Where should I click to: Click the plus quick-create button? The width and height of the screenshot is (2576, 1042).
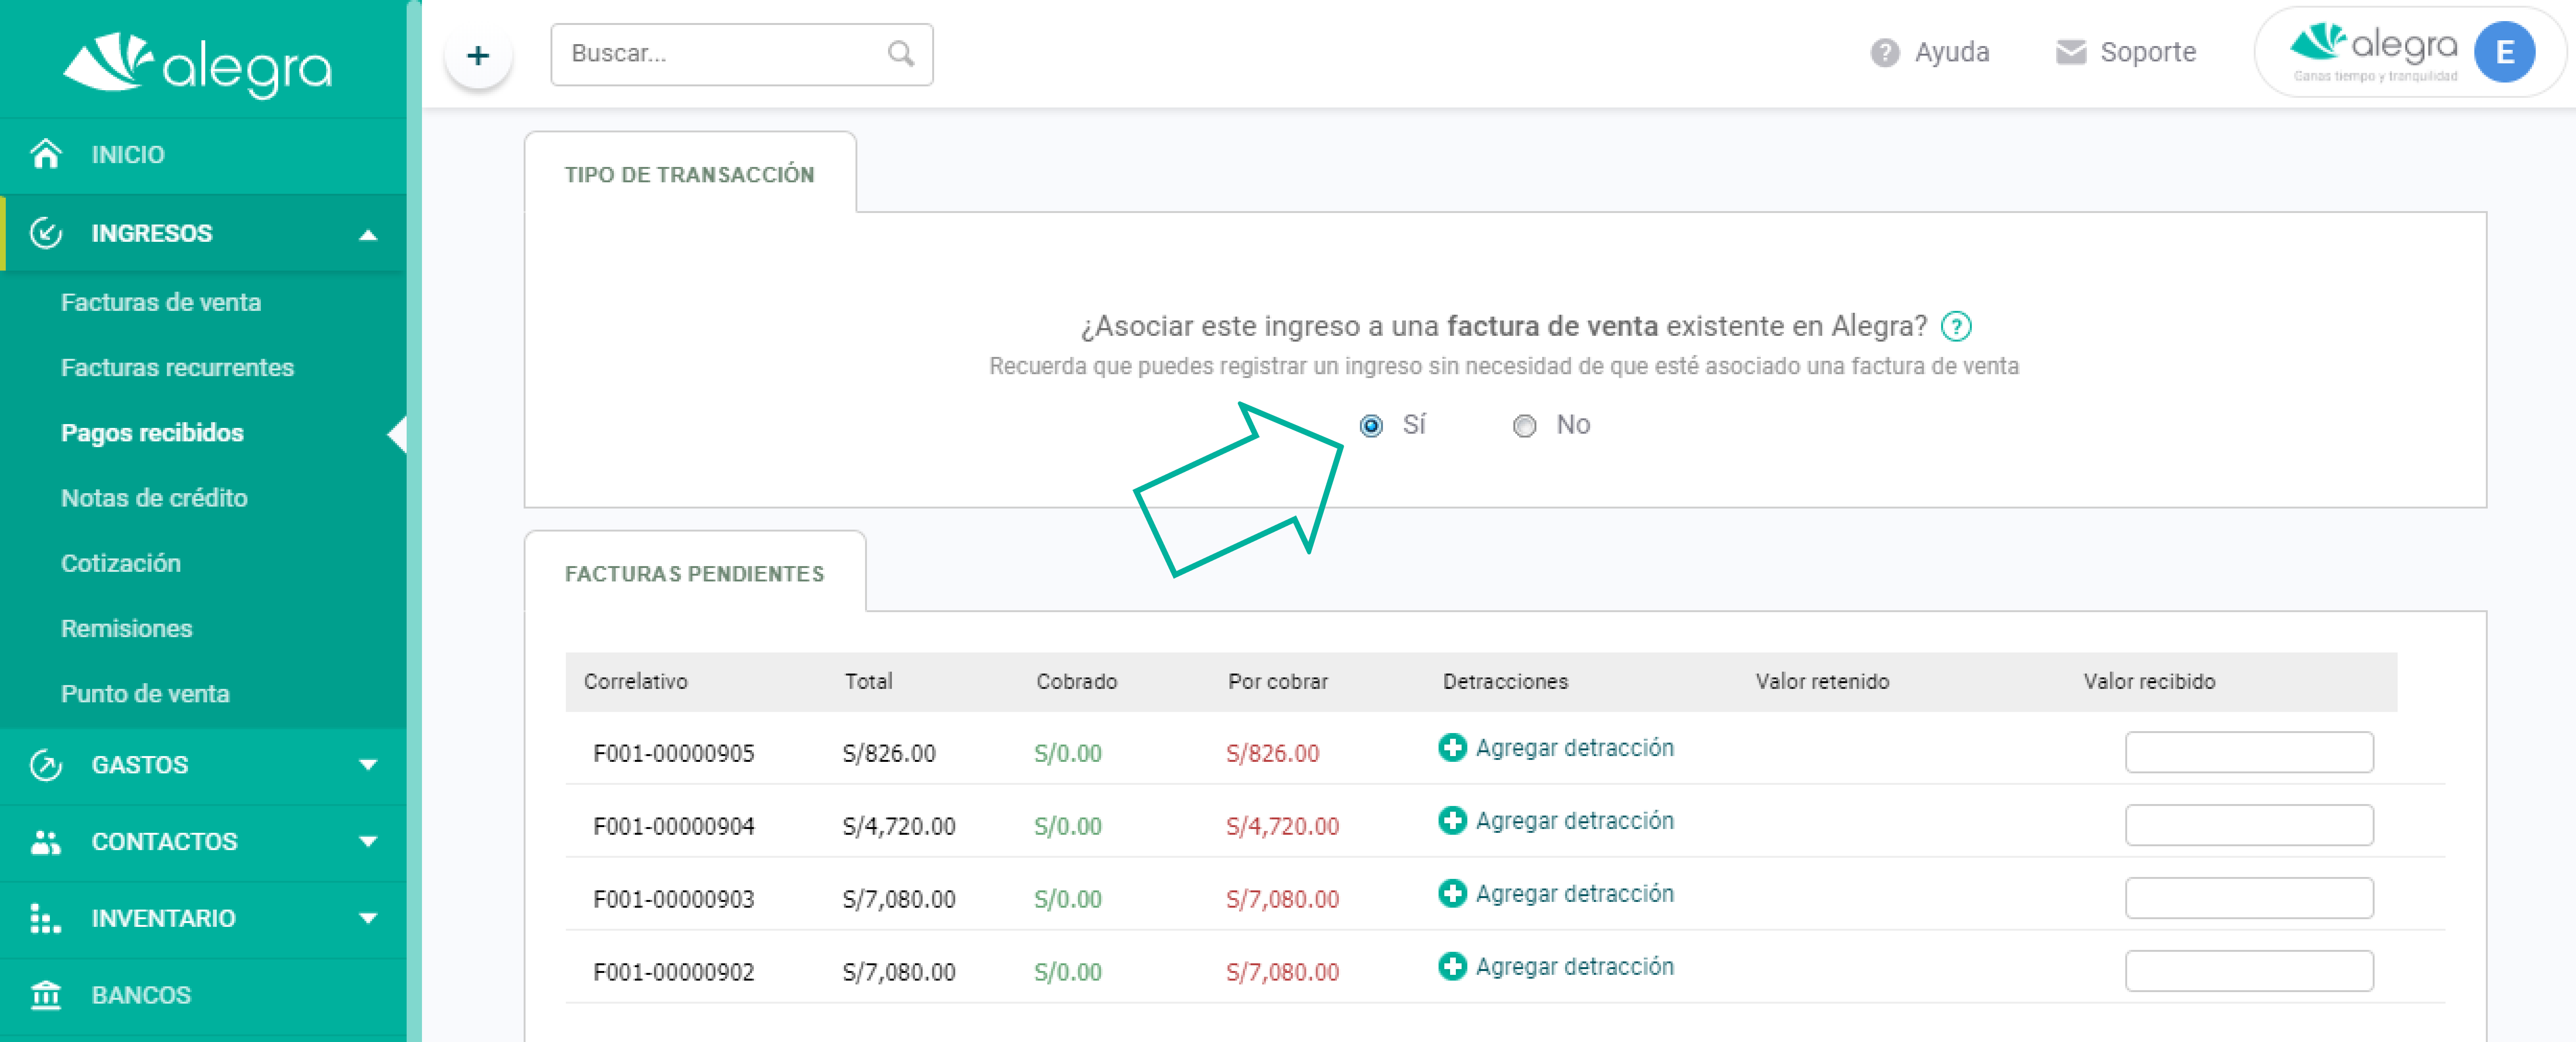pos(478,55)
